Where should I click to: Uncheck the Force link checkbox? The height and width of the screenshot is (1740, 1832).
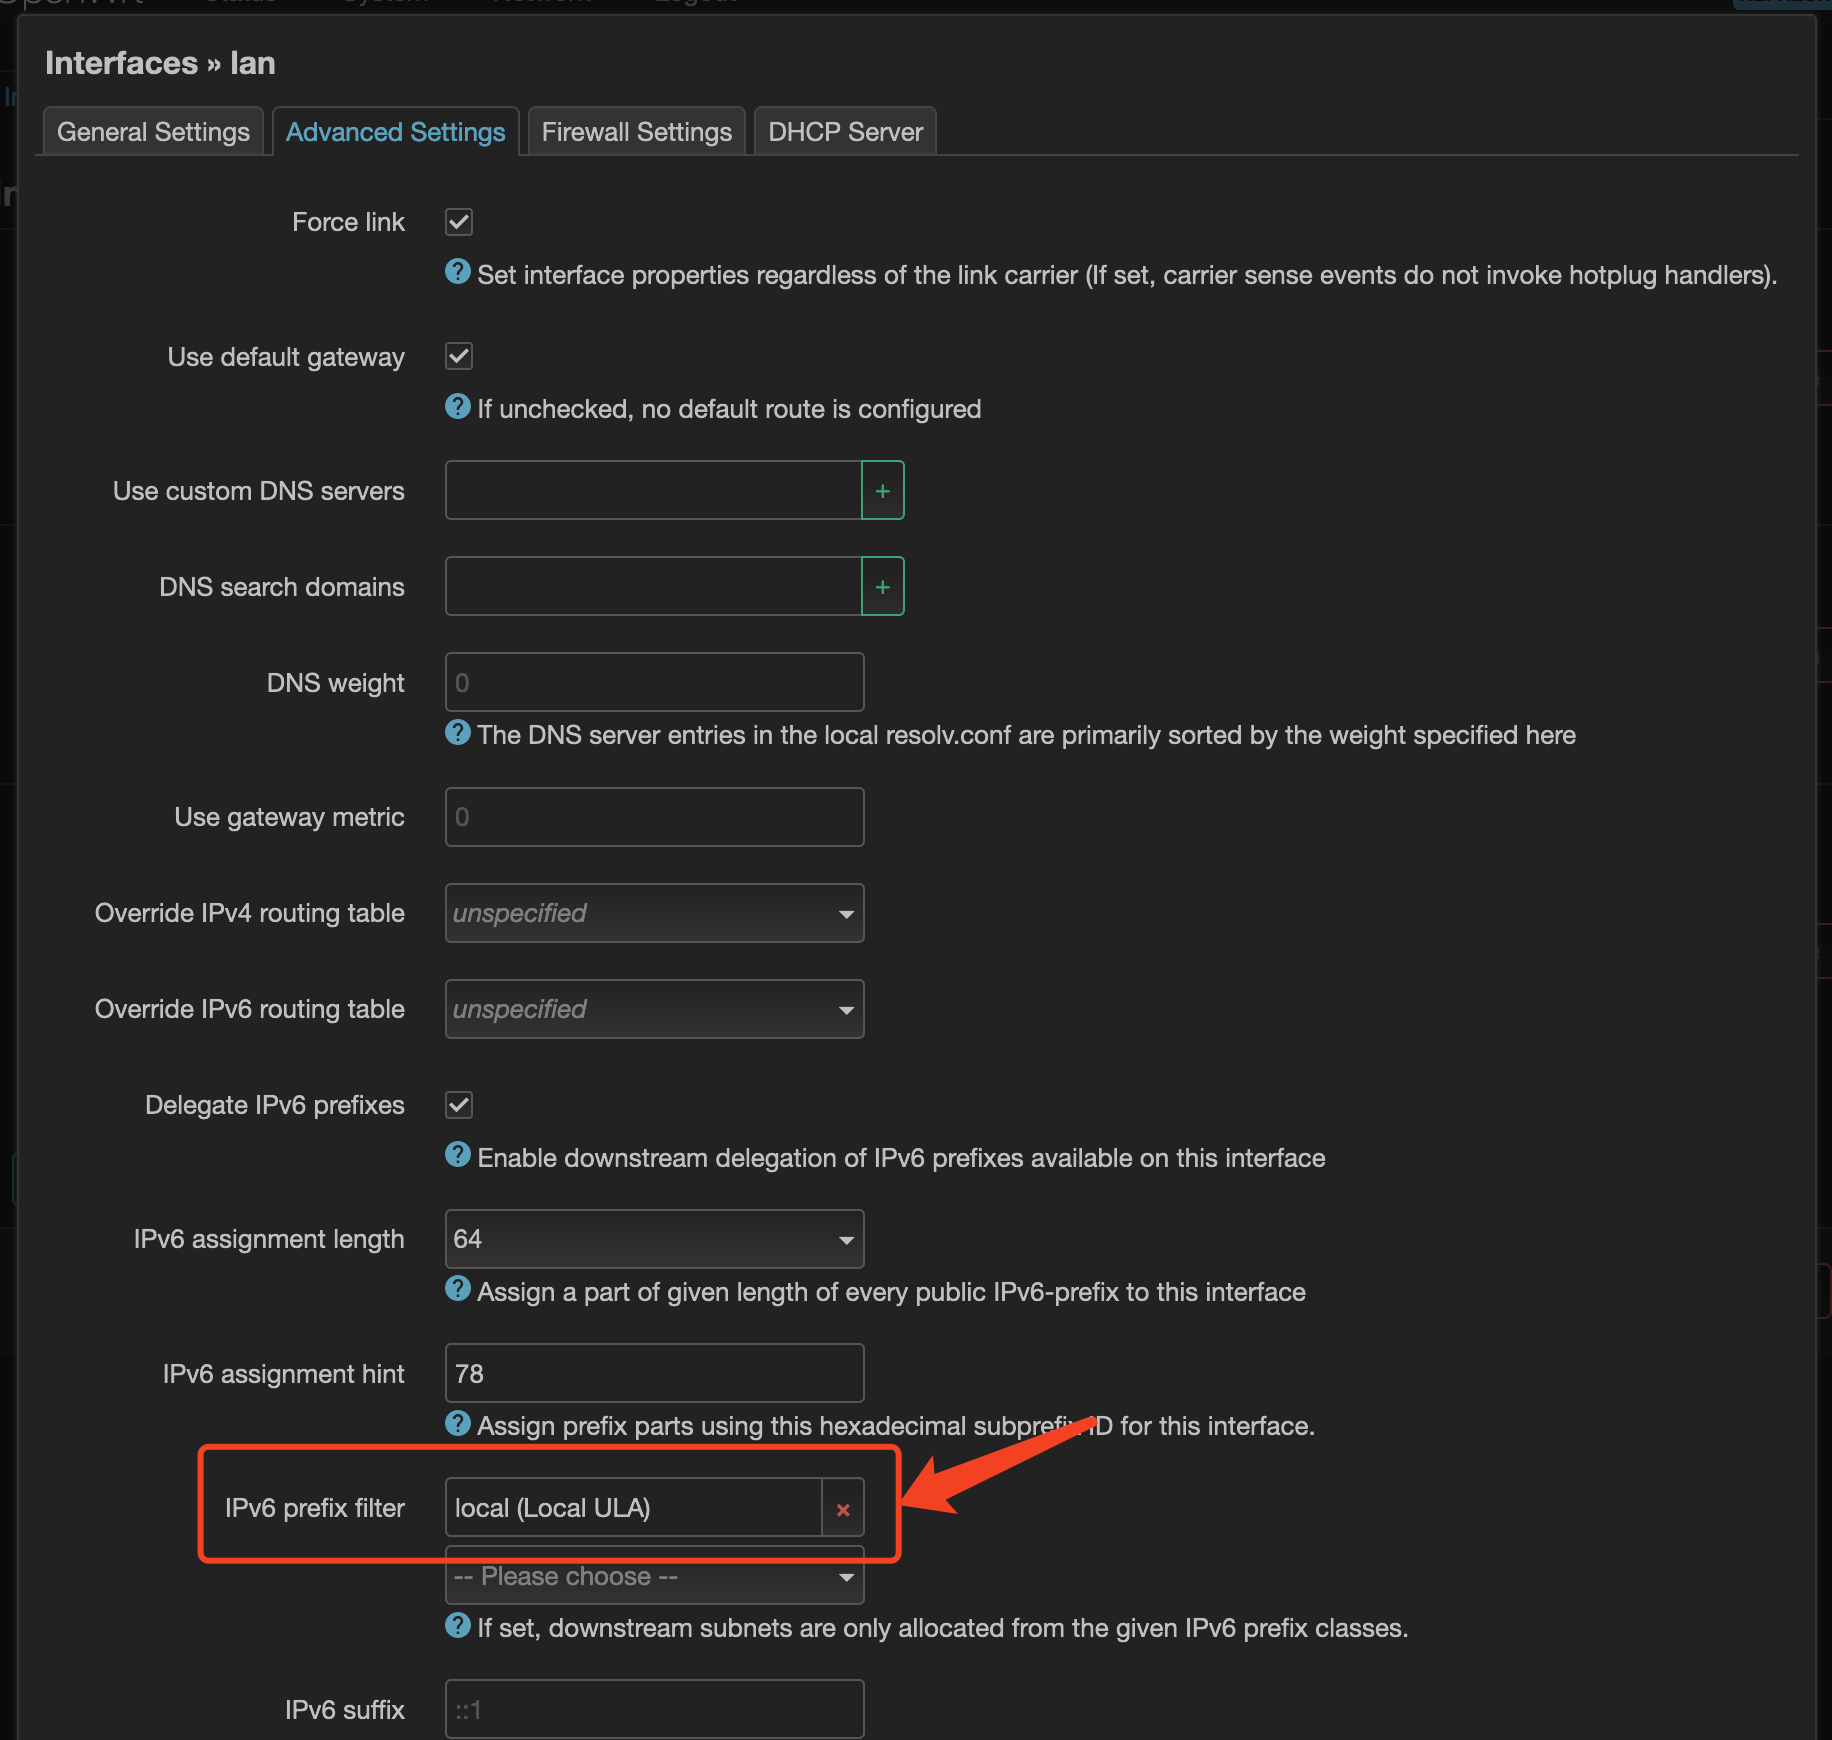pyautogui.click(x=459, y=222)
